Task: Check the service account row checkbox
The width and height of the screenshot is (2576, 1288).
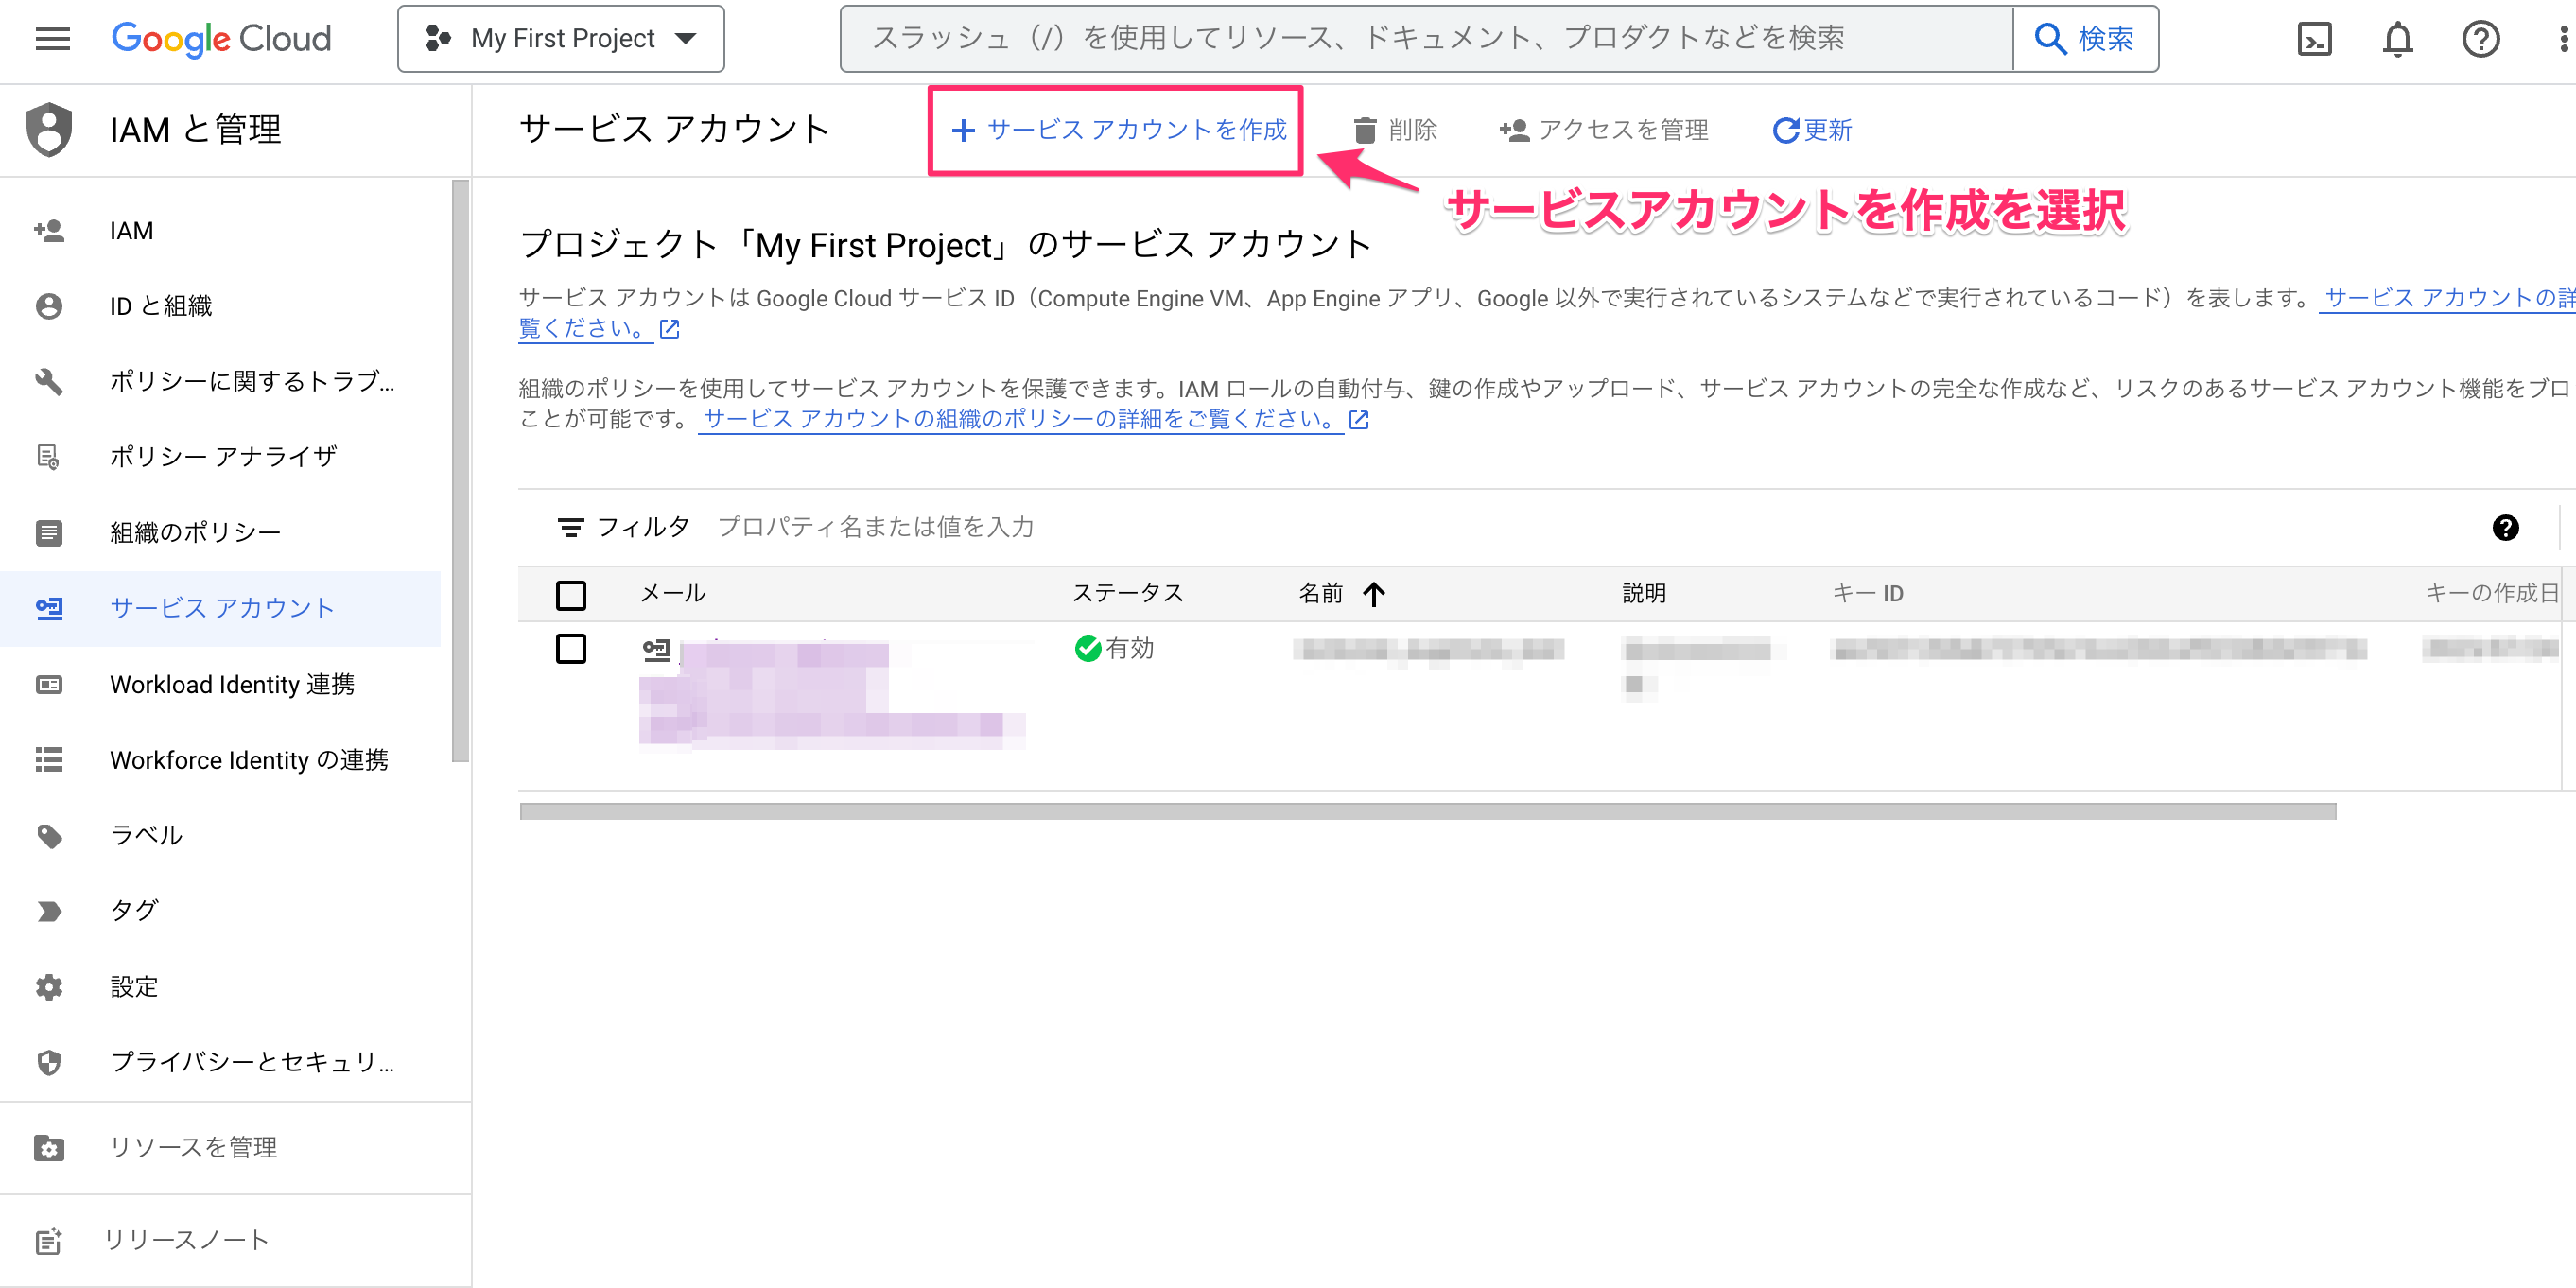Action: pyautogui.click(x=571, y=648)
